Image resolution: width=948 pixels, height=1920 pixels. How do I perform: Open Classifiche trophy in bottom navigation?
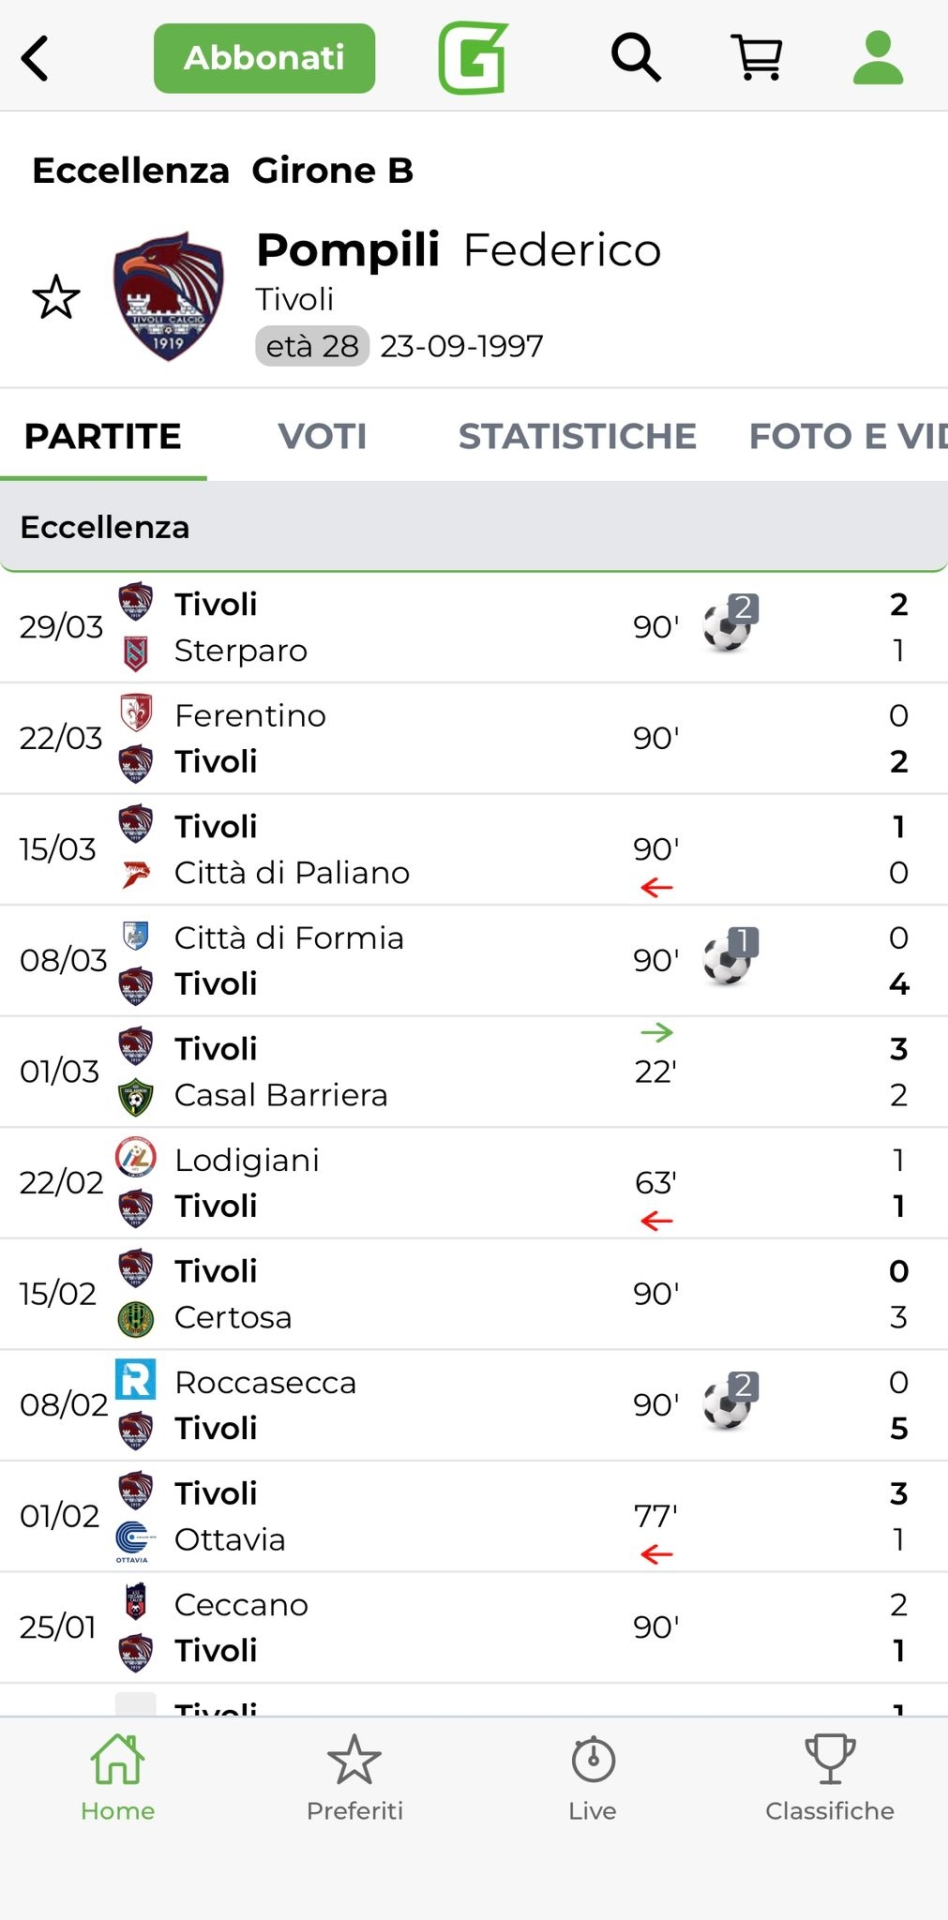click(830, 1778)
